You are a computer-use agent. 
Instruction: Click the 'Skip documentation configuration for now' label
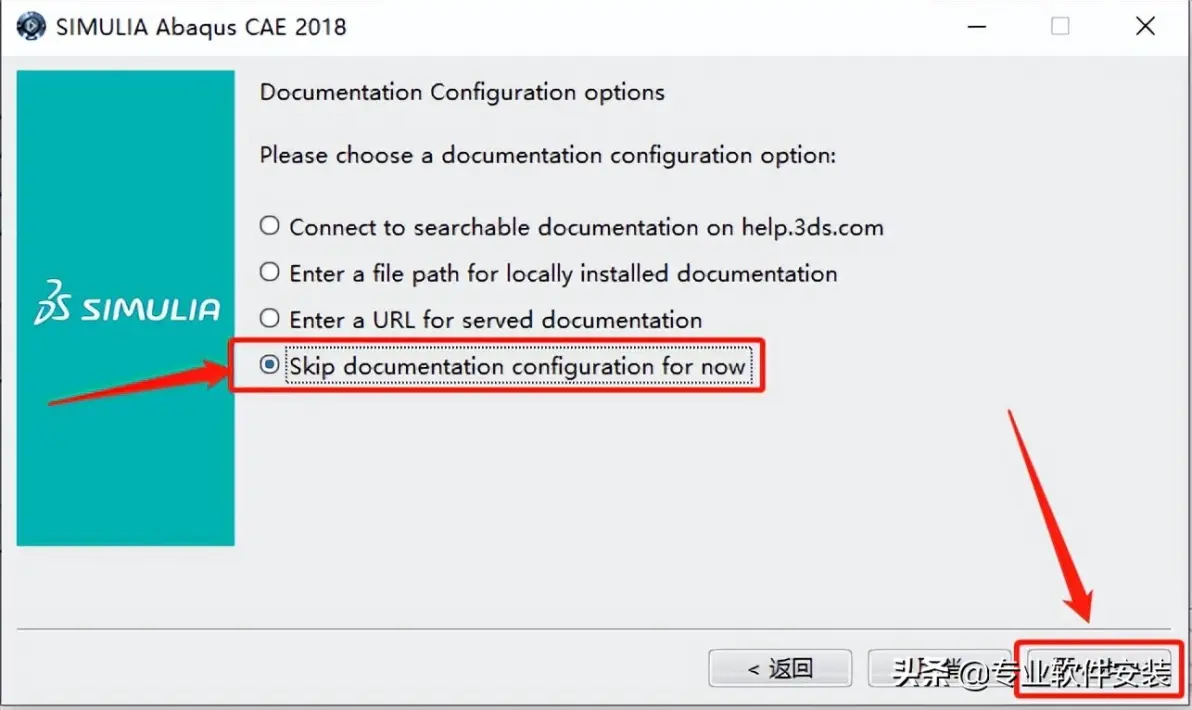click(x=518, y=366)
